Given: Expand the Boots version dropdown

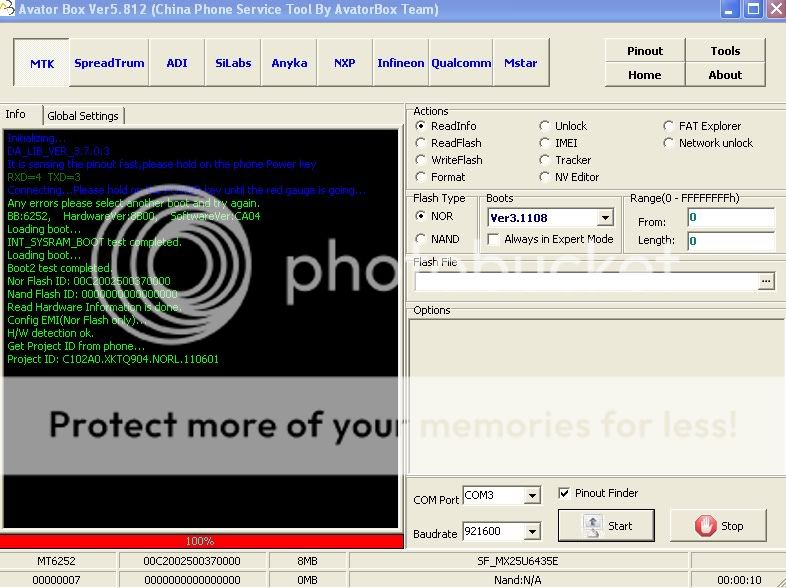Looking at the screenshot, I should [605, 218].
